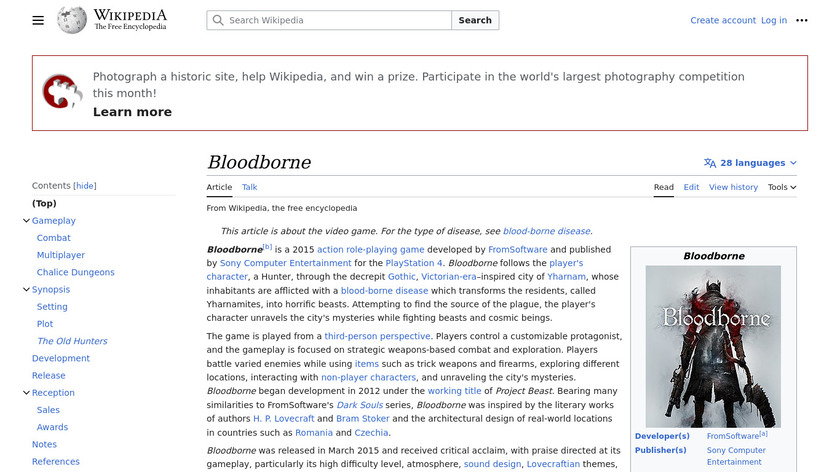Select the Edit tab
This screenshot has width=840, height=472.
click(x=691, y=187)
